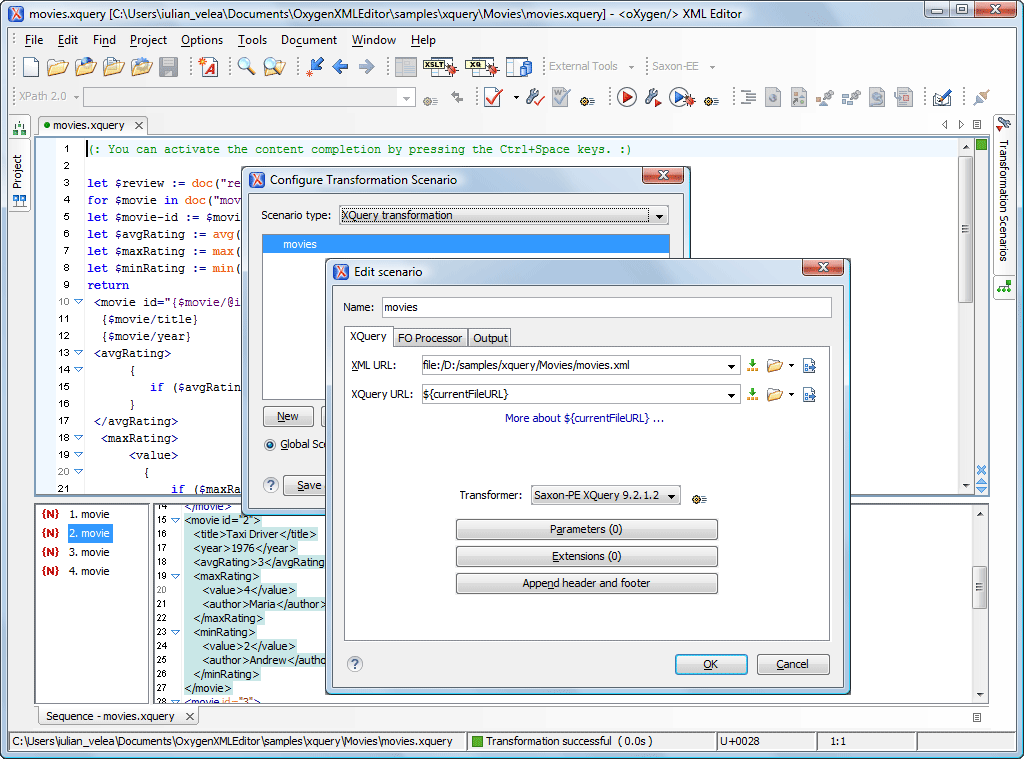The width and height of the screenshot is (1024, 759).
Task: Click OK in Edit scenario dialog
Action: point(711,664)
